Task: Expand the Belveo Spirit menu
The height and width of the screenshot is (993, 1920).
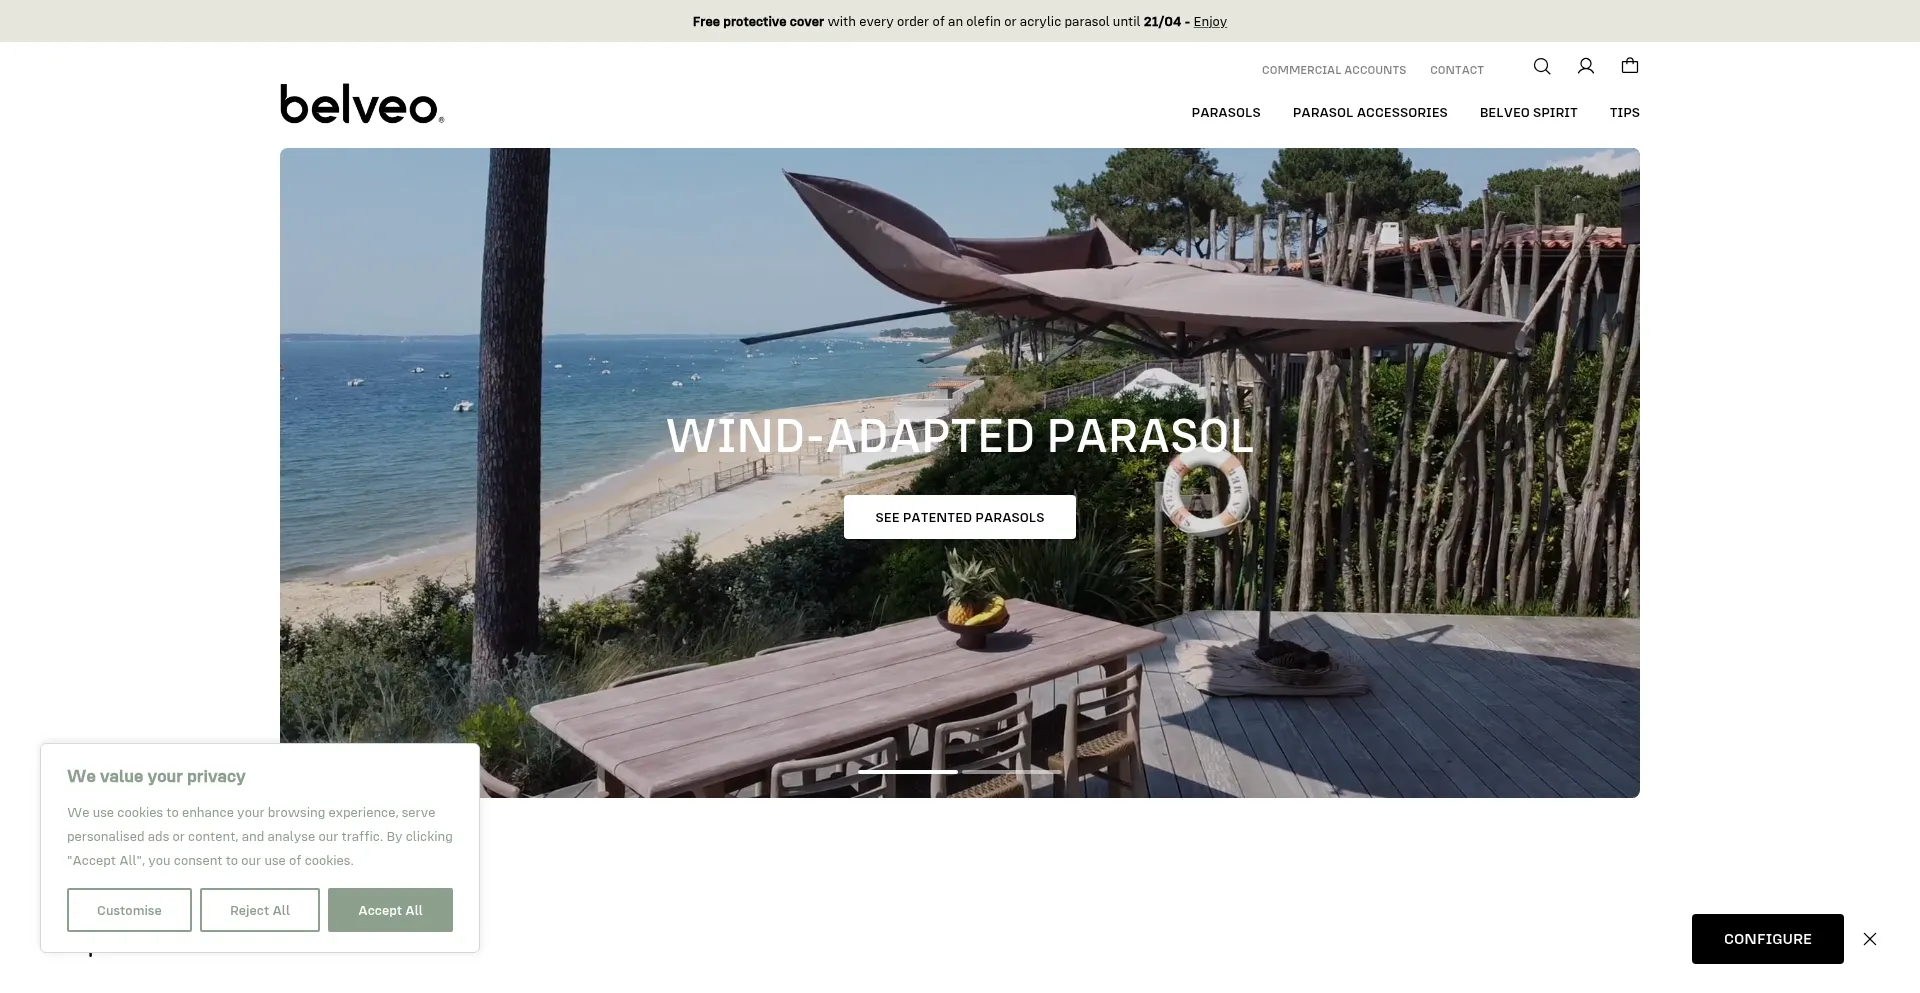Action: [x=1528, y=113]
